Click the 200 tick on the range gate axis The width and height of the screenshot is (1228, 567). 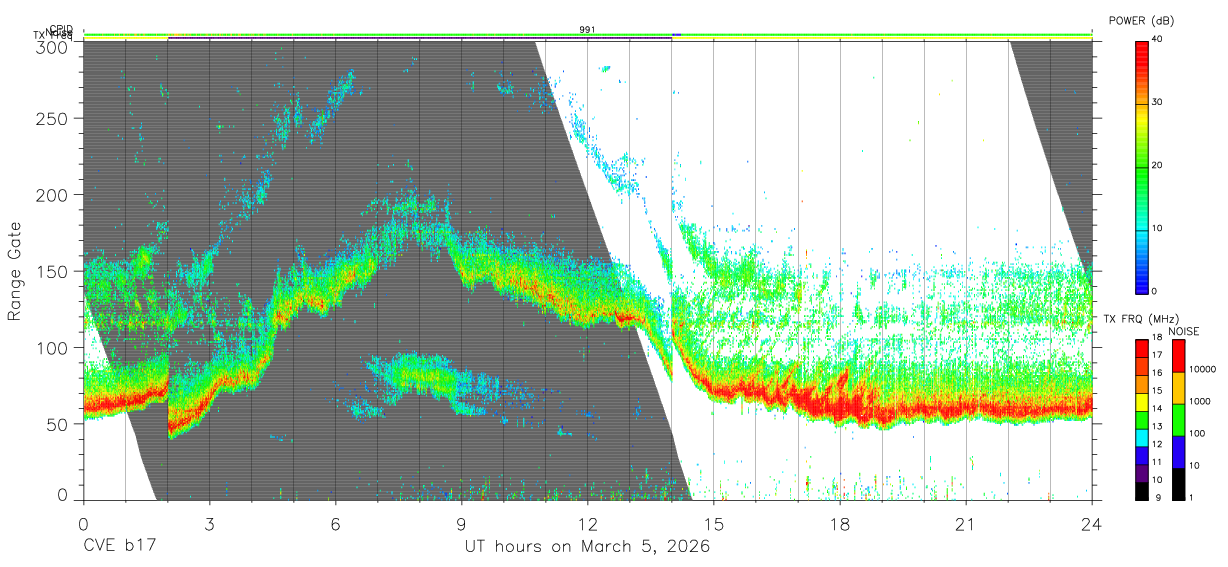click(54, 194)
